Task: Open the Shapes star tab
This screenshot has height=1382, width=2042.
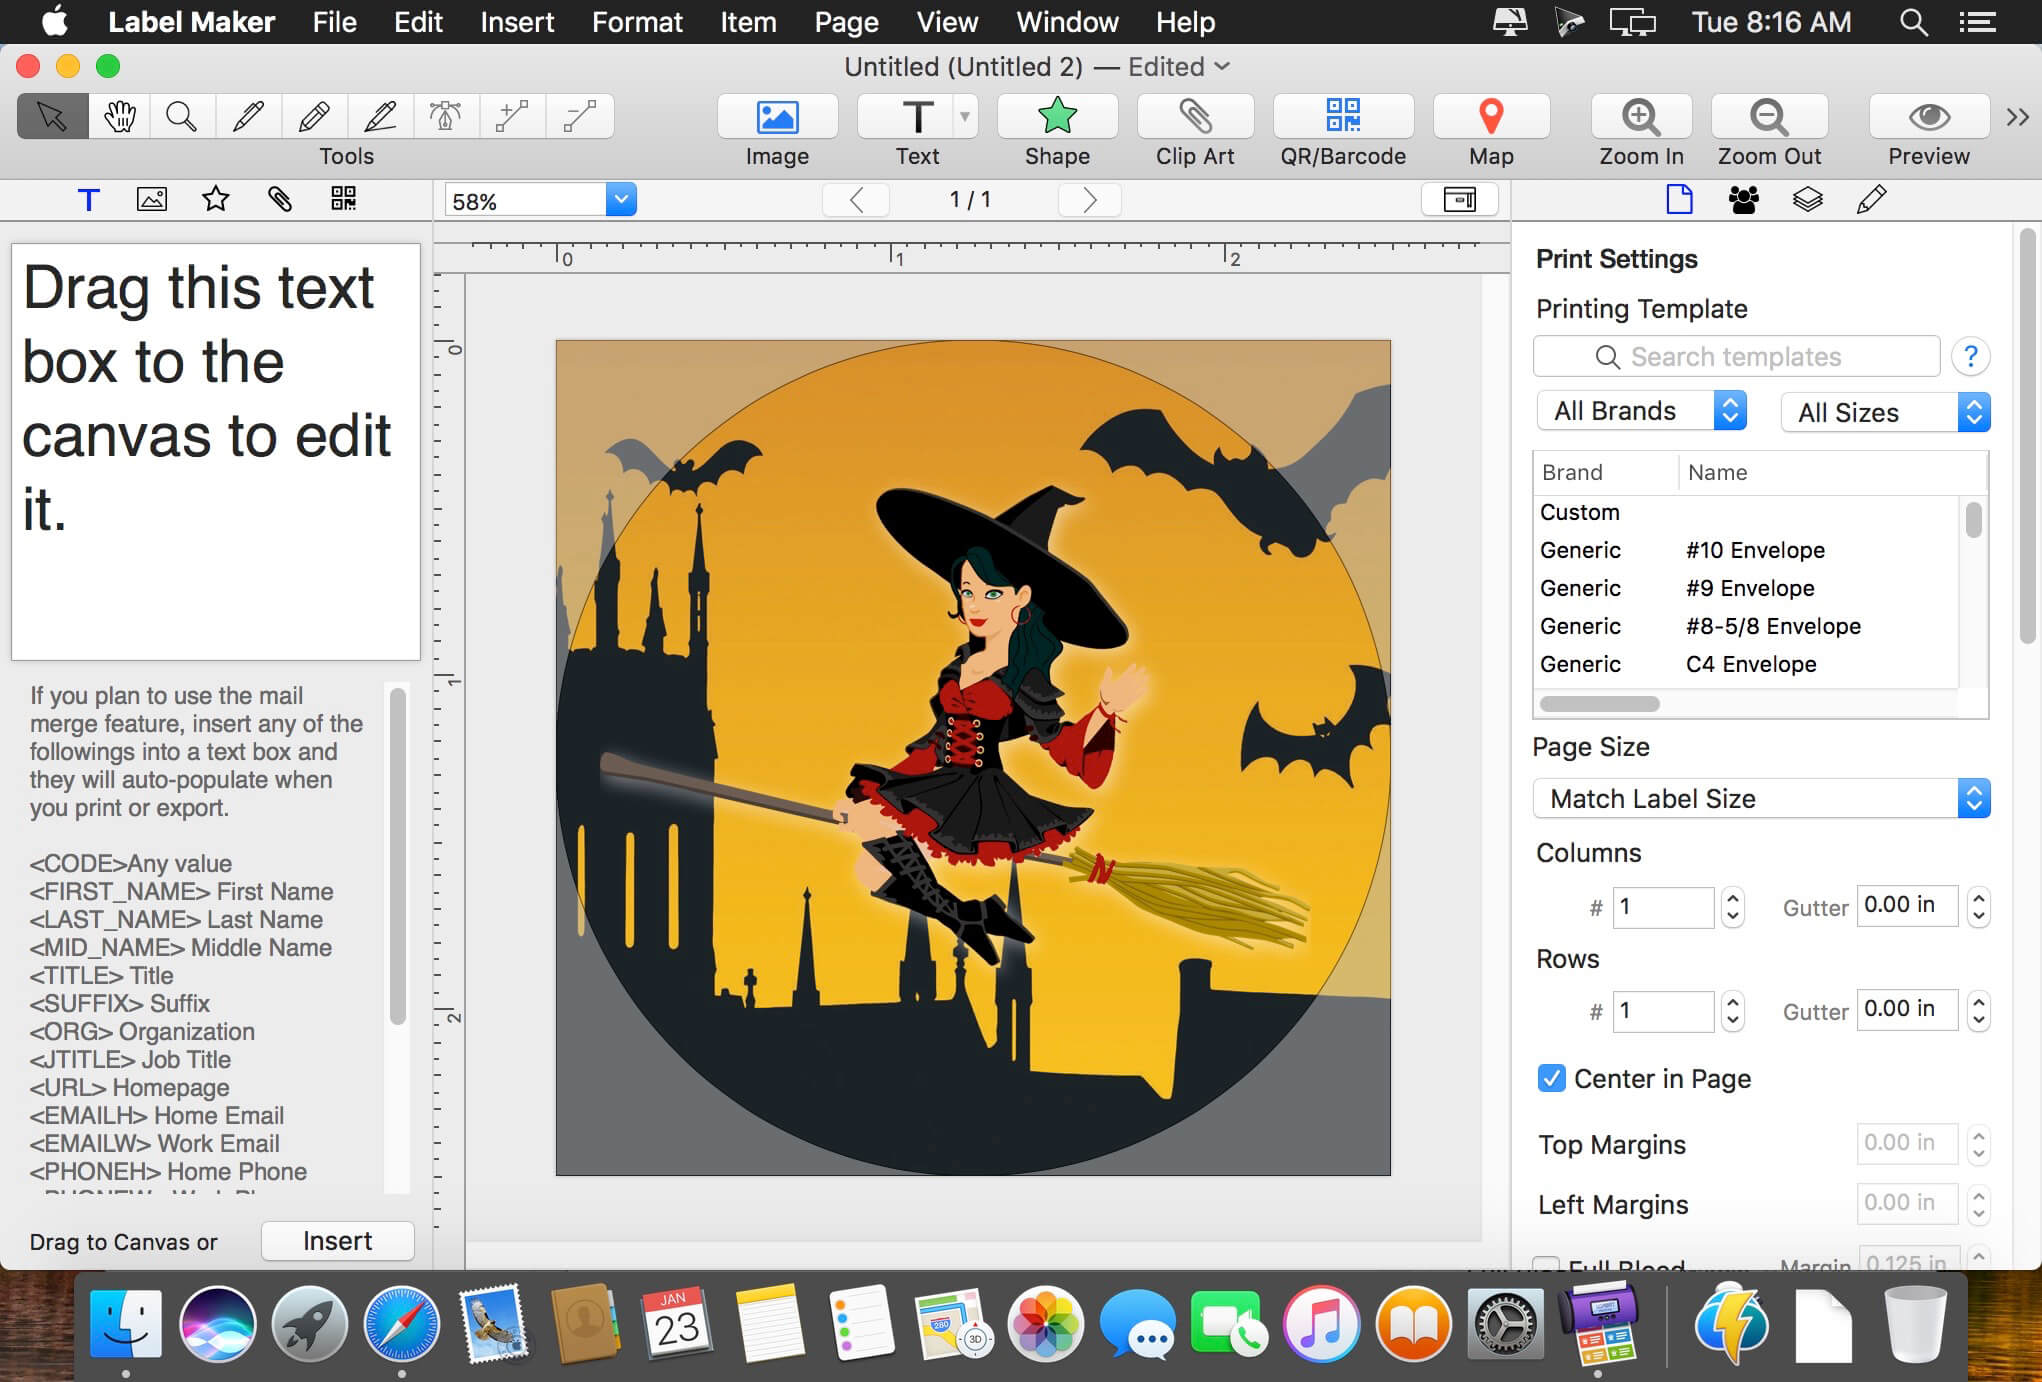Action: coord(216,200)
